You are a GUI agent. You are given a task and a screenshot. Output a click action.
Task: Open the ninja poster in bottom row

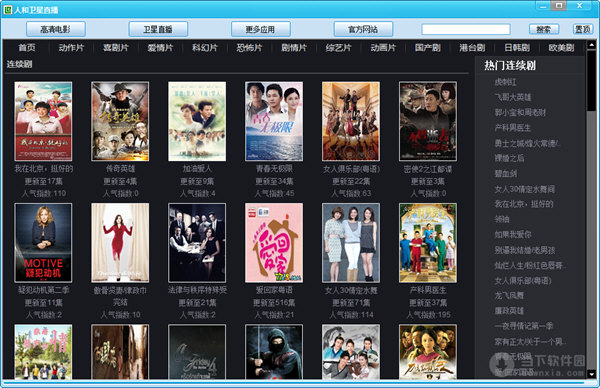tap(274, 352)
